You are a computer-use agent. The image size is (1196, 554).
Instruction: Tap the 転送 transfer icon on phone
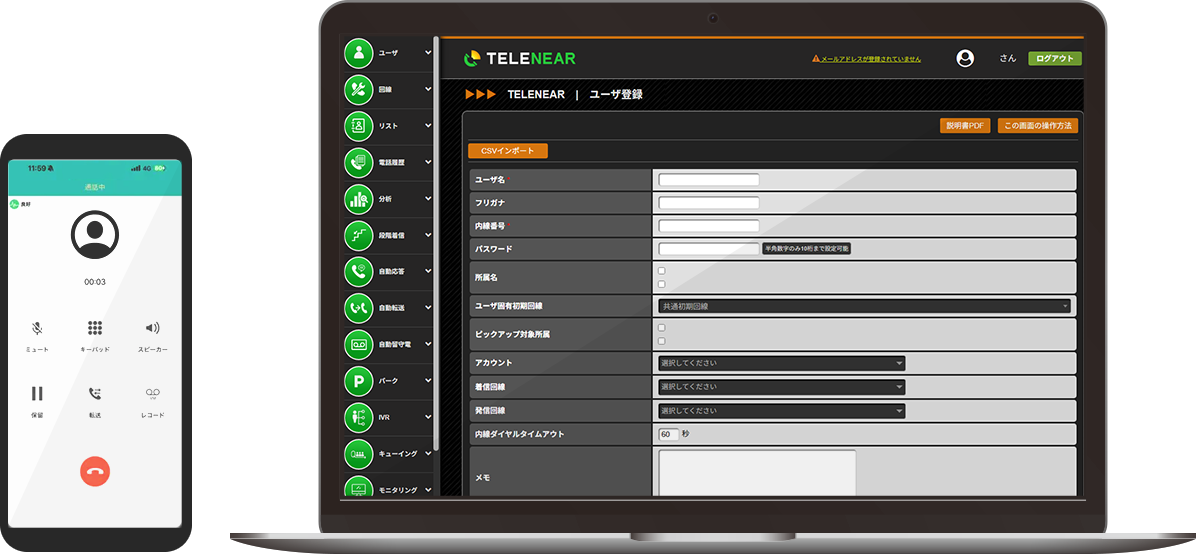point(95,394)
